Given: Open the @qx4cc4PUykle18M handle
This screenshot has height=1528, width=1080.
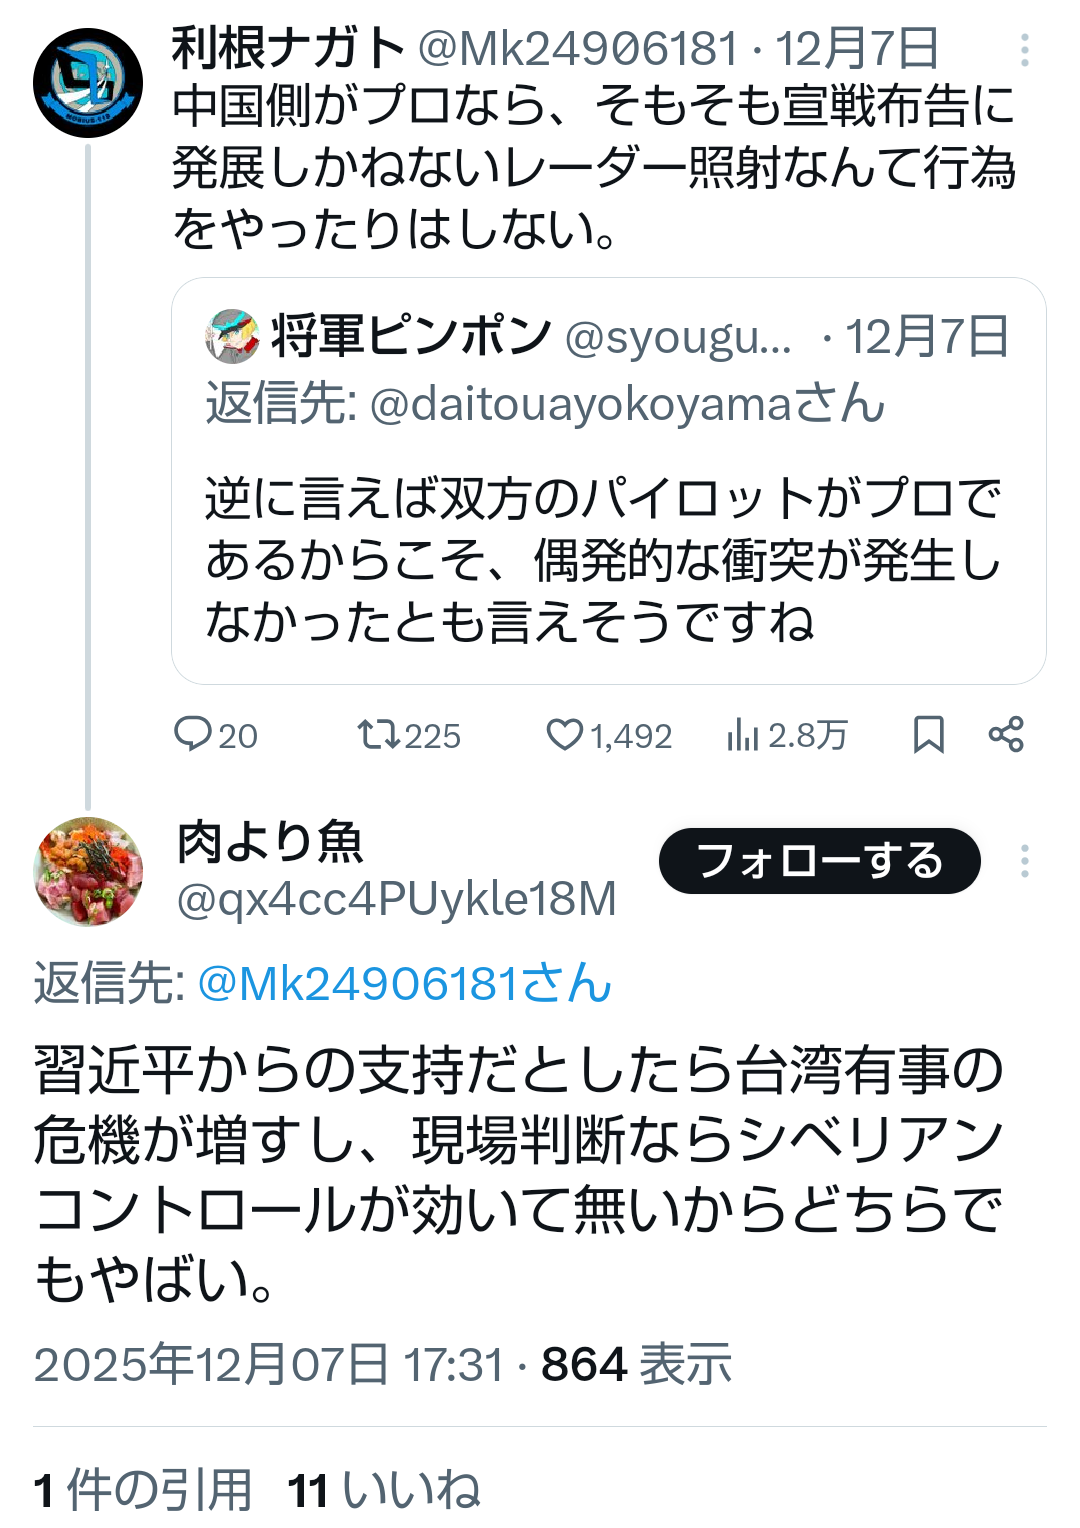Looking at the screenshot, I should (396, 899).
